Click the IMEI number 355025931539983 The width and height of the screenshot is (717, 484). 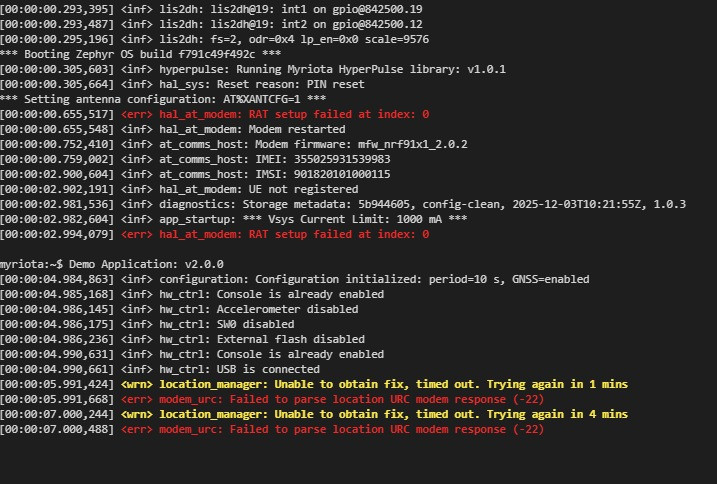point(341,159)
